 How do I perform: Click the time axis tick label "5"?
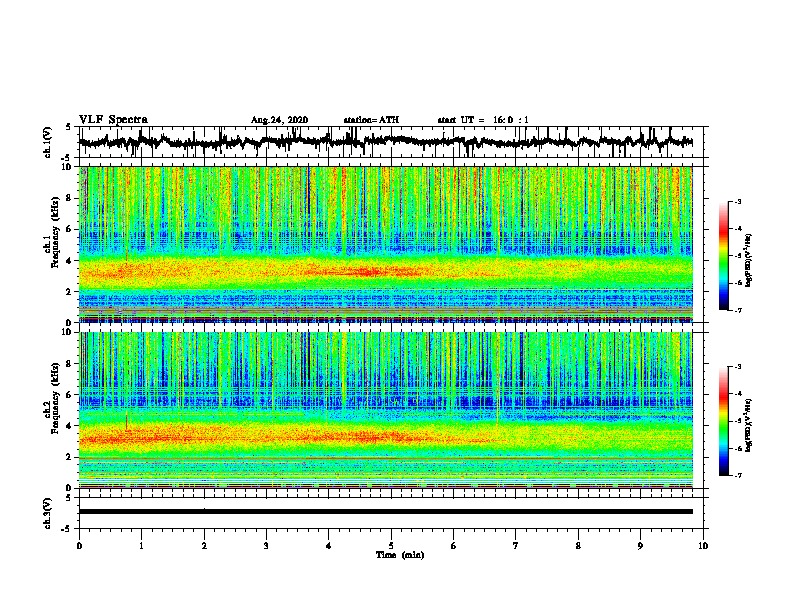point(391,546)
